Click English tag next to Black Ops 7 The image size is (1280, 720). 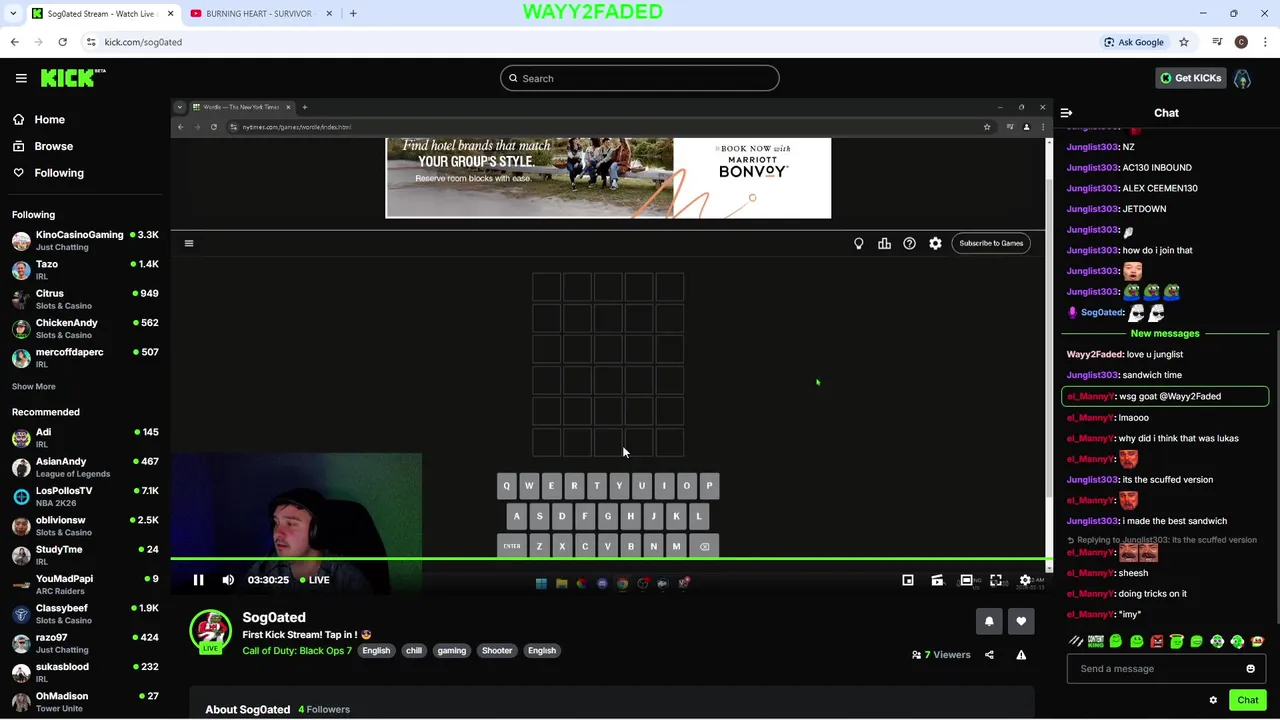click(376, 651)
